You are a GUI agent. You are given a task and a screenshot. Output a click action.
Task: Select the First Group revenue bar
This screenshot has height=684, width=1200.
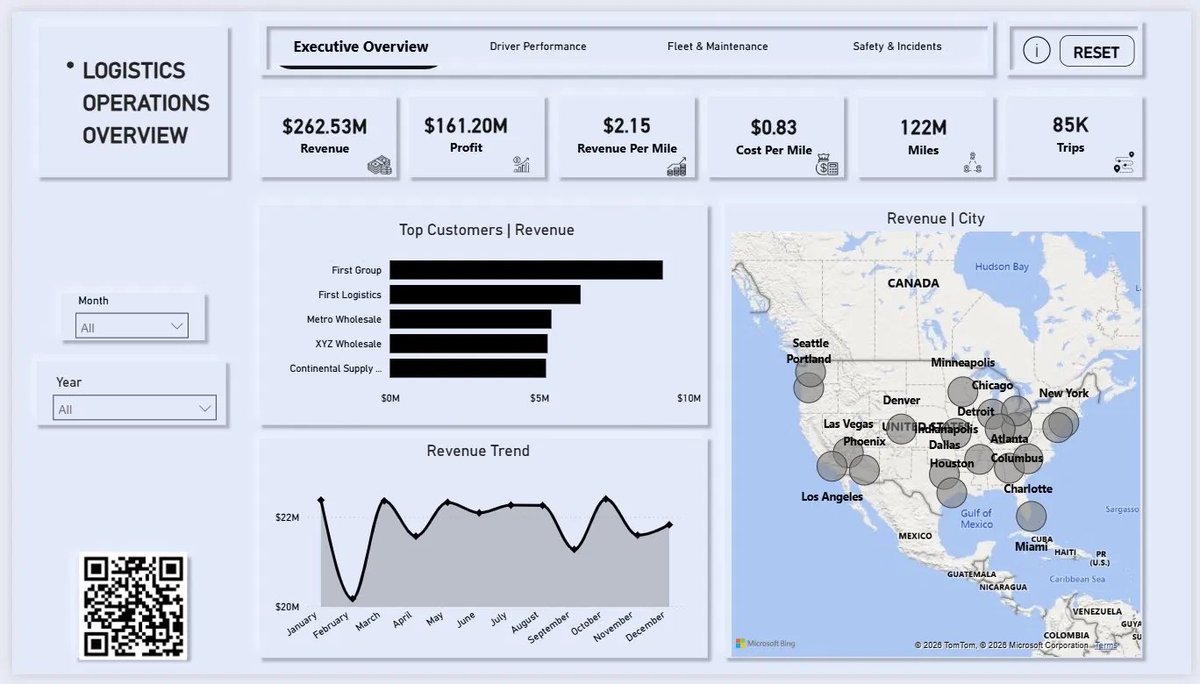pos(526,270)
